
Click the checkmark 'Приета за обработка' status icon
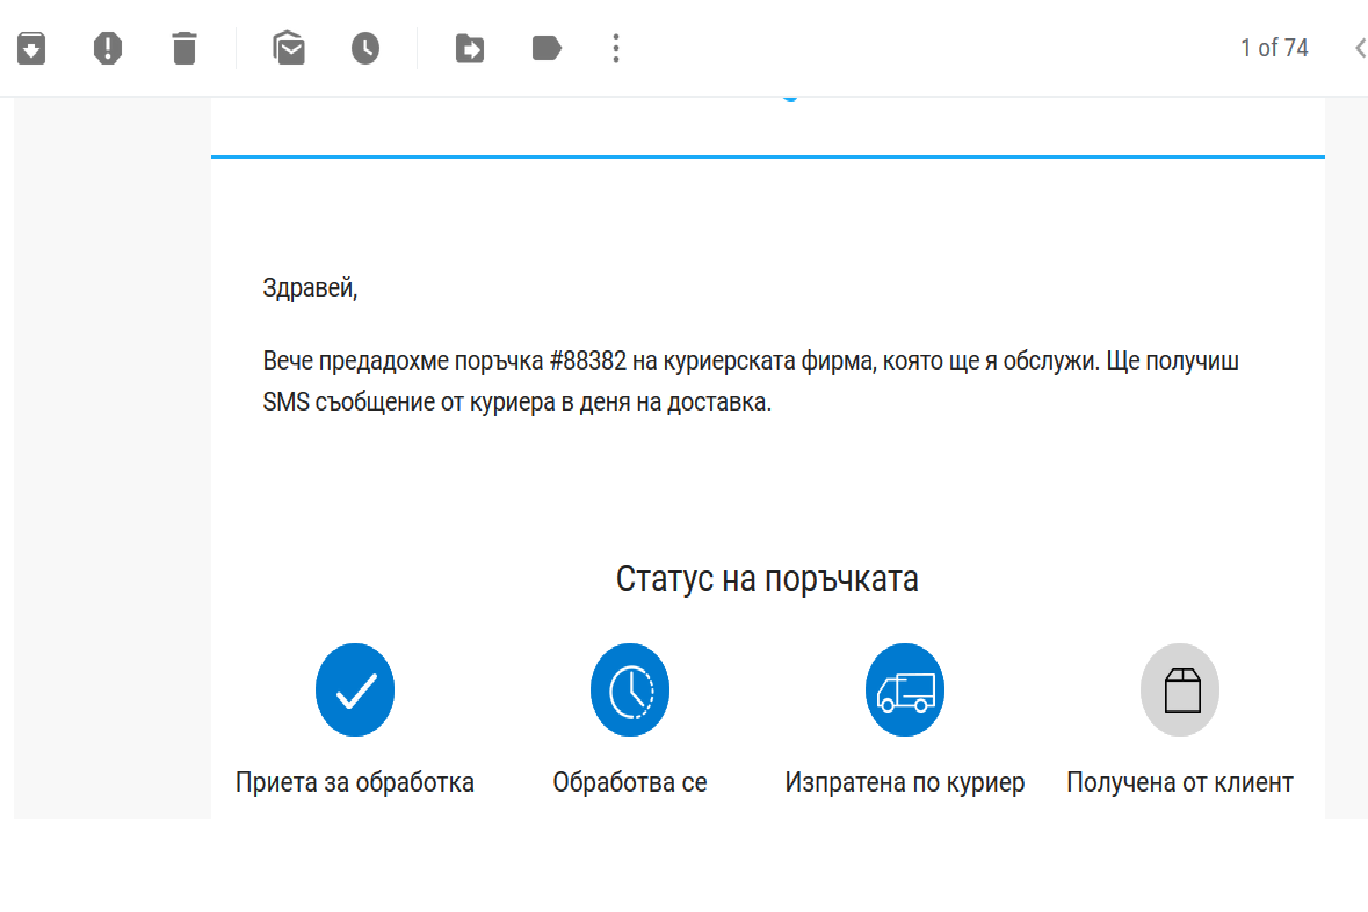355,690
